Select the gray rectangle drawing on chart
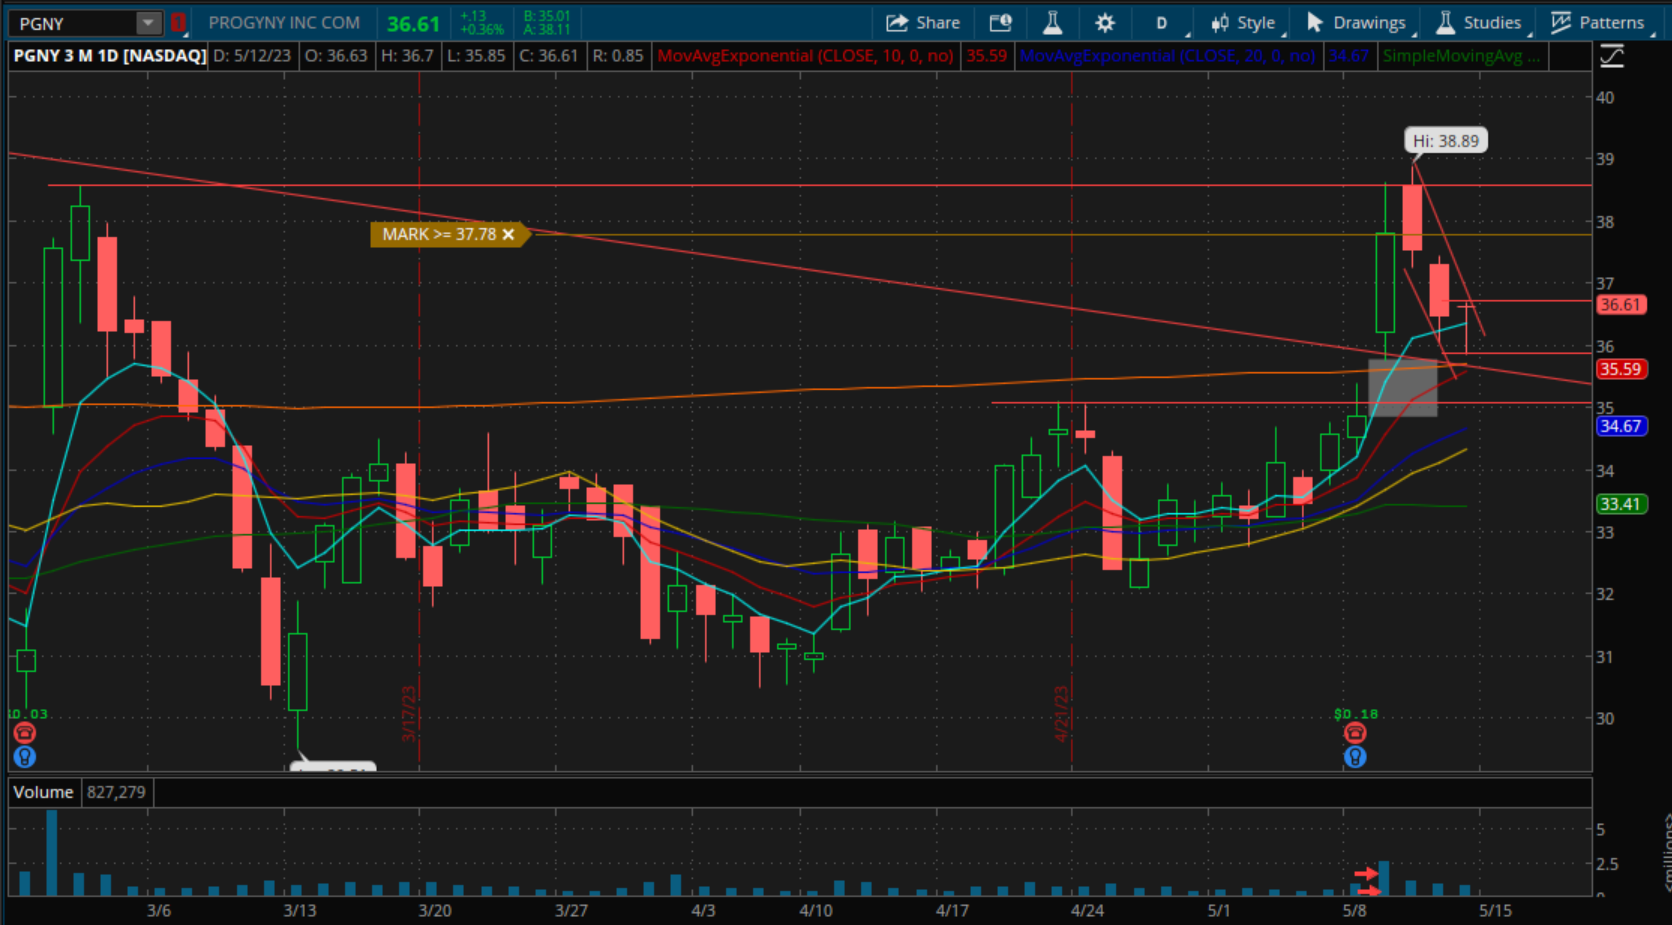Image resolution: width=1672 pixels, height=925 pixels. (x=1403, y=388)
